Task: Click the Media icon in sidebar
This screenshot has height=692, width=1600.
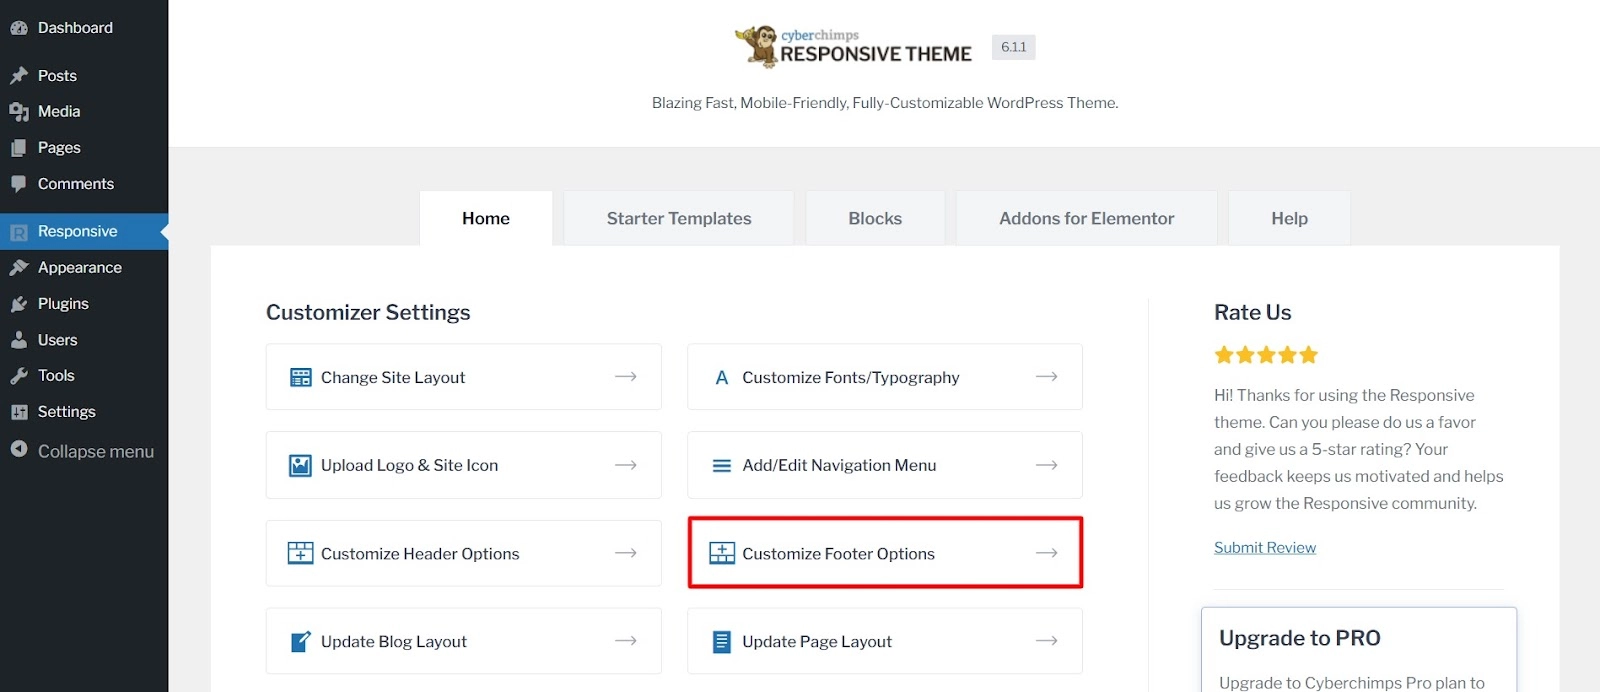Action: (x=18, y=112)
